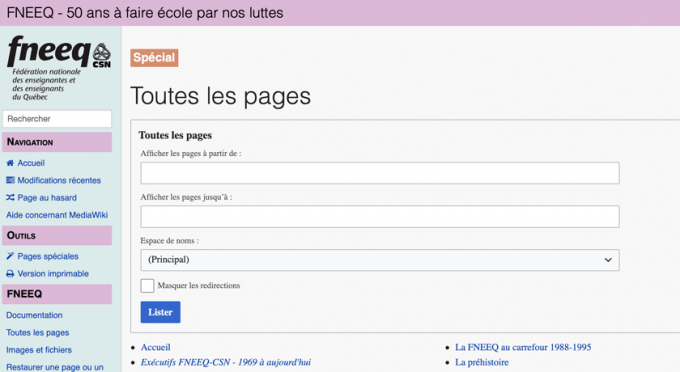Click the printer icon for Version imprimable
Viewport: 680px width, 372px height.
(x=10, y=274)
